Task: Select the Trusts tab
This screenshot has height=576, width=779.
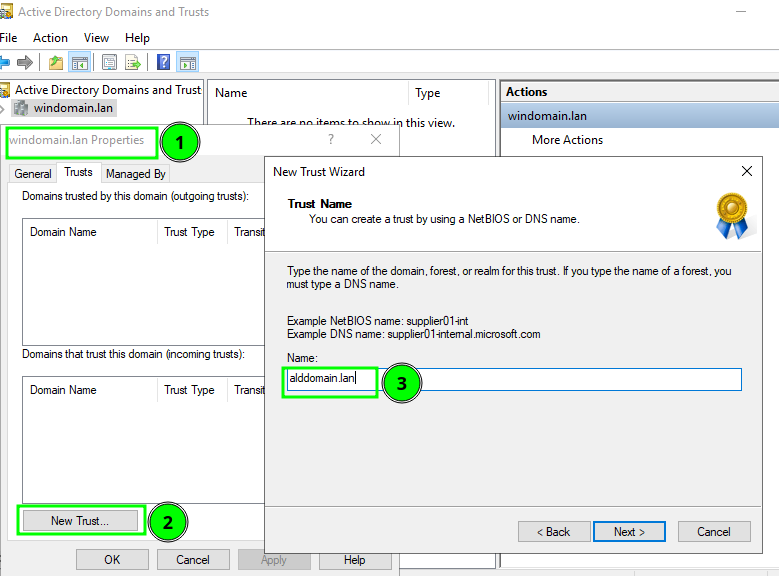Action: point(78,172)
